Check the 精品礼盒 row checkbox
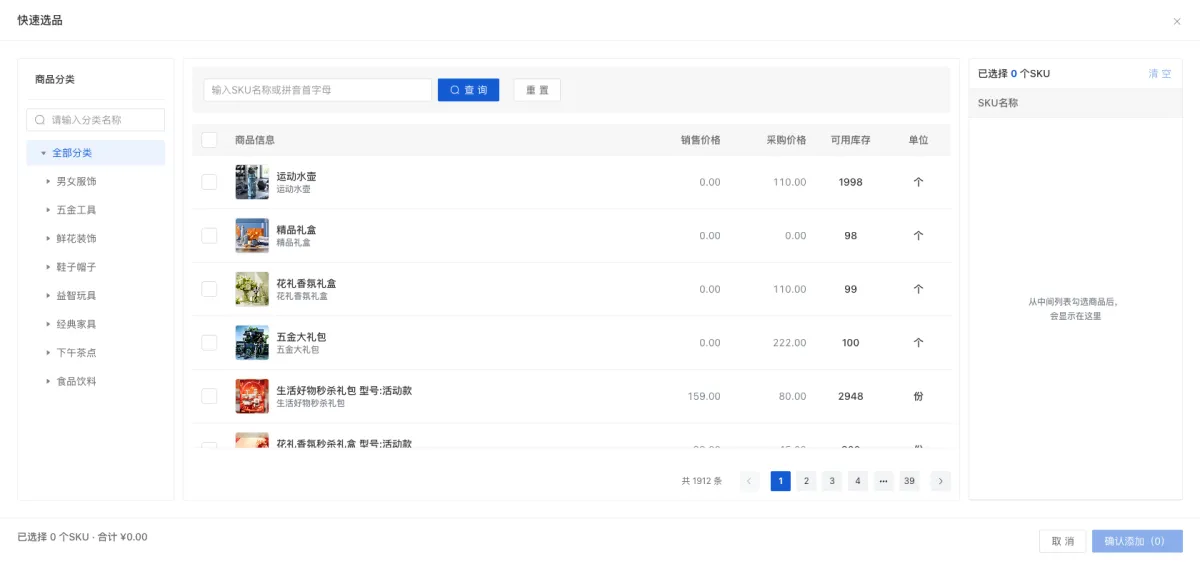The width and height of the screenshot is (1200, 564). point(209,236)
